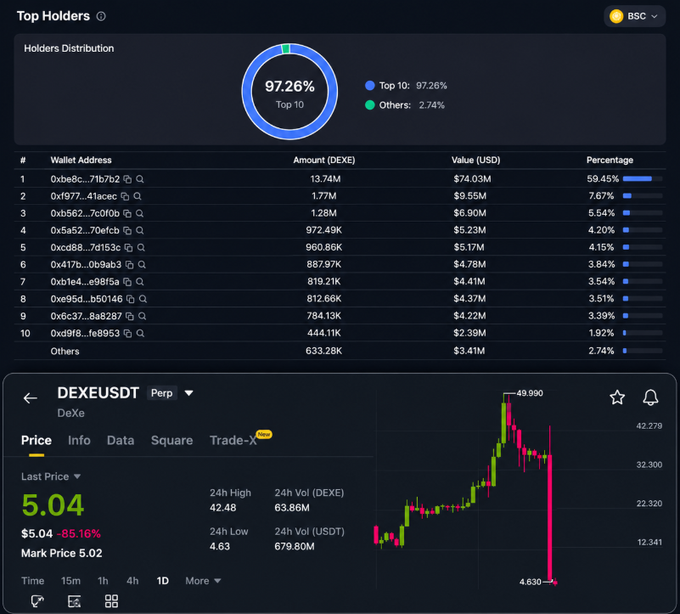Add DEXEUSDT to favorites with star
The height and width of the screenshot is (614, 680).
click(x=617, y=397)
